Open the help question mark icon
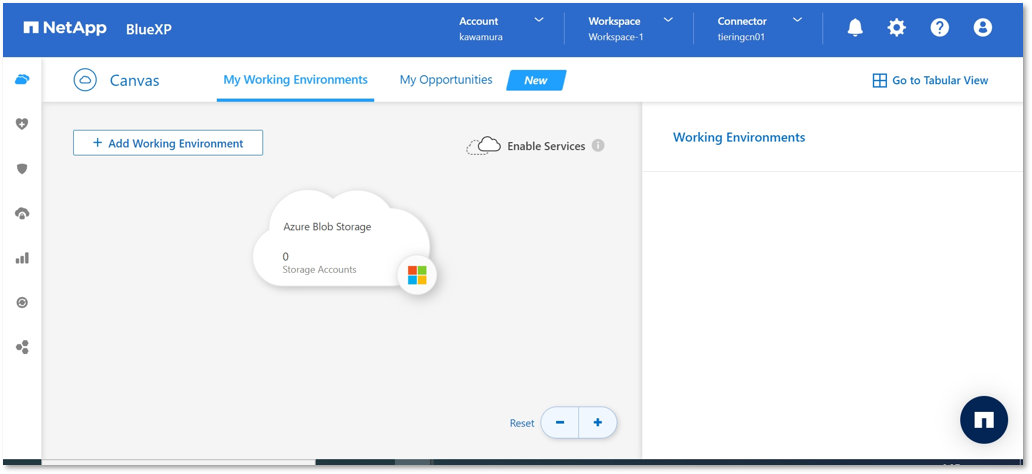1032x474 pixels. click(x=939, y=28)
